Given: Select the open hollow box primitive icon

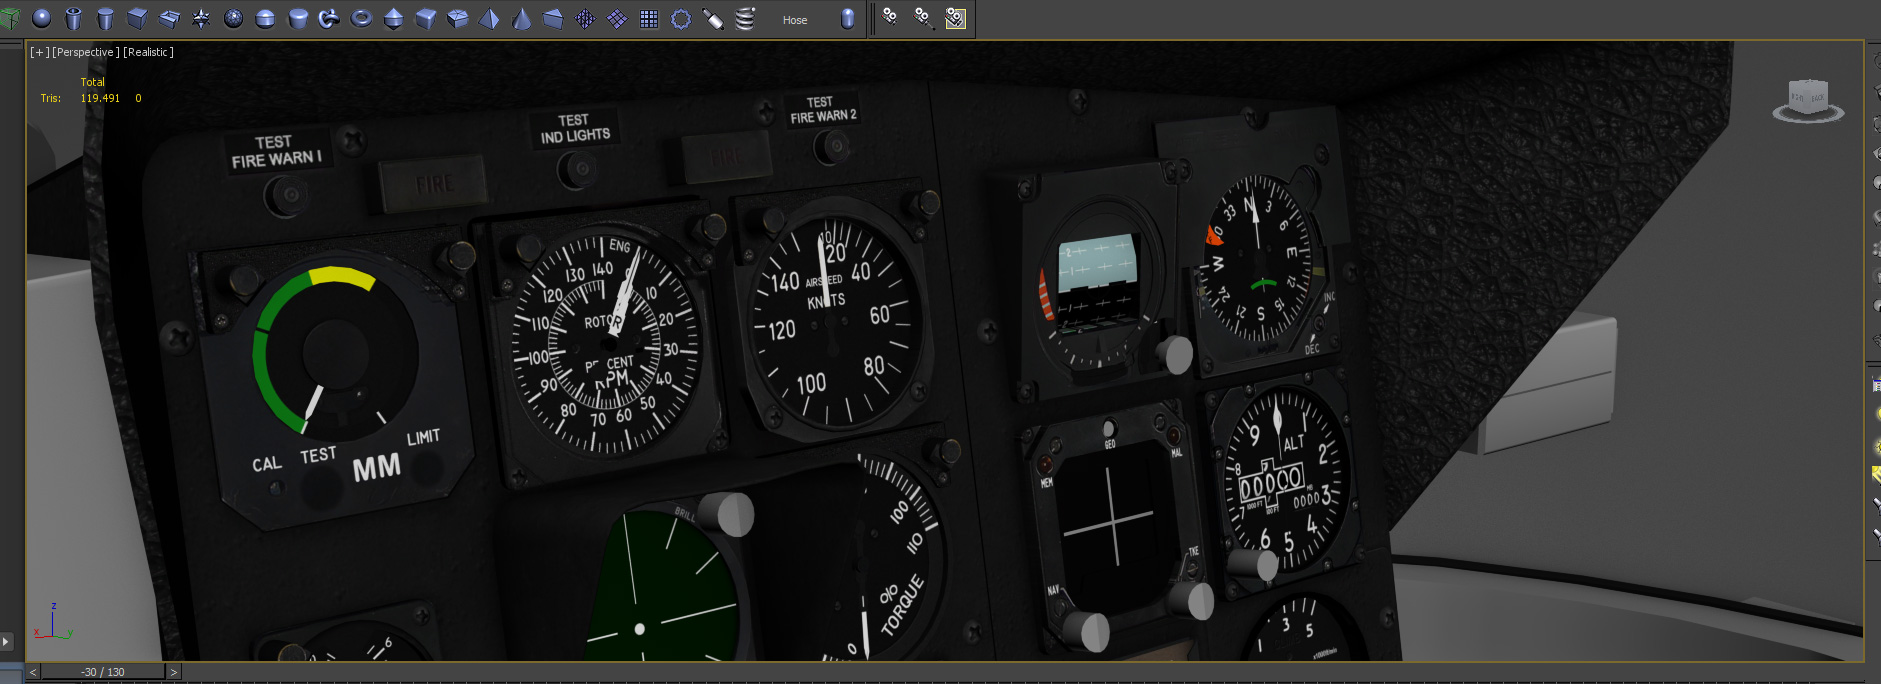Looking at the screenshot, I should point(169,18).
